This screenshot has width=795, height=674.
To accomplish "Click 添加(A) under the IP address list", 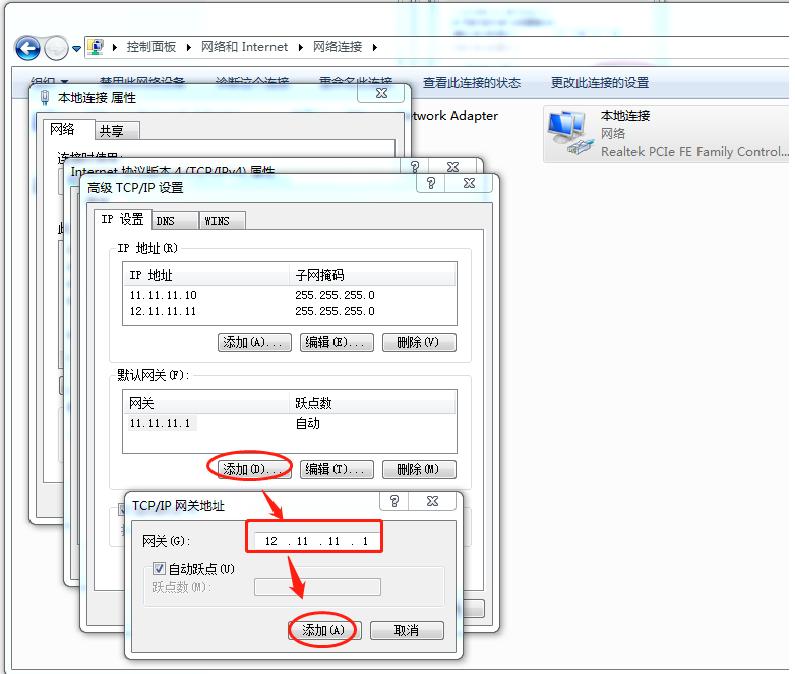I will click(x=255, y=342).
